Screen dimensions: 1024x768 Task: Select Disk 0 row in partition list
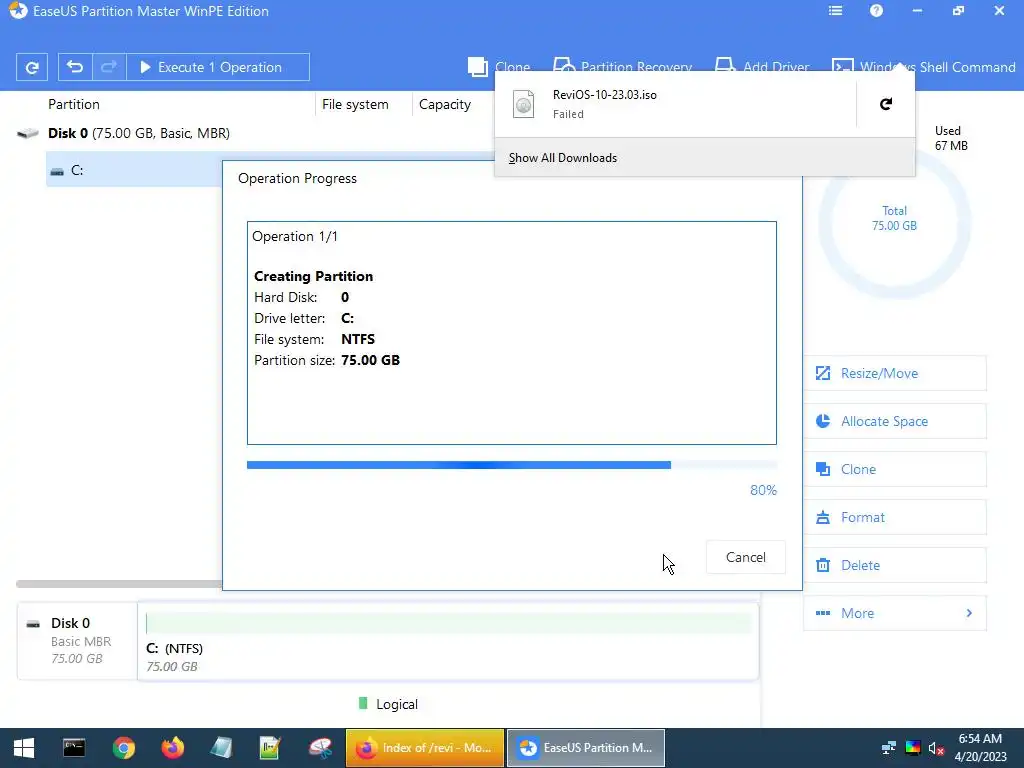point(139,133)
